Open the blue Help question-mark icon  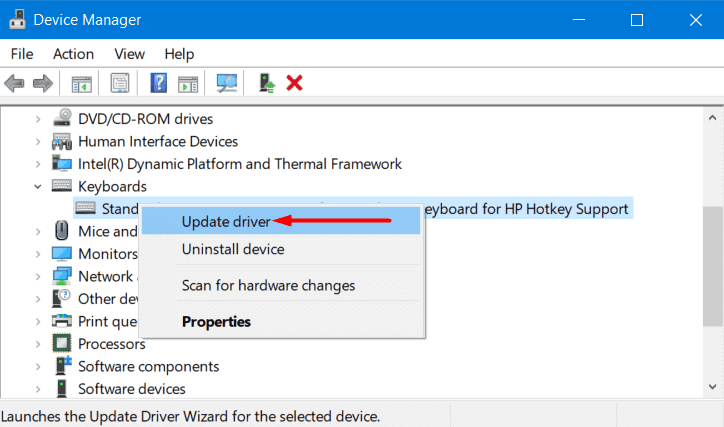tap(158, 84)
